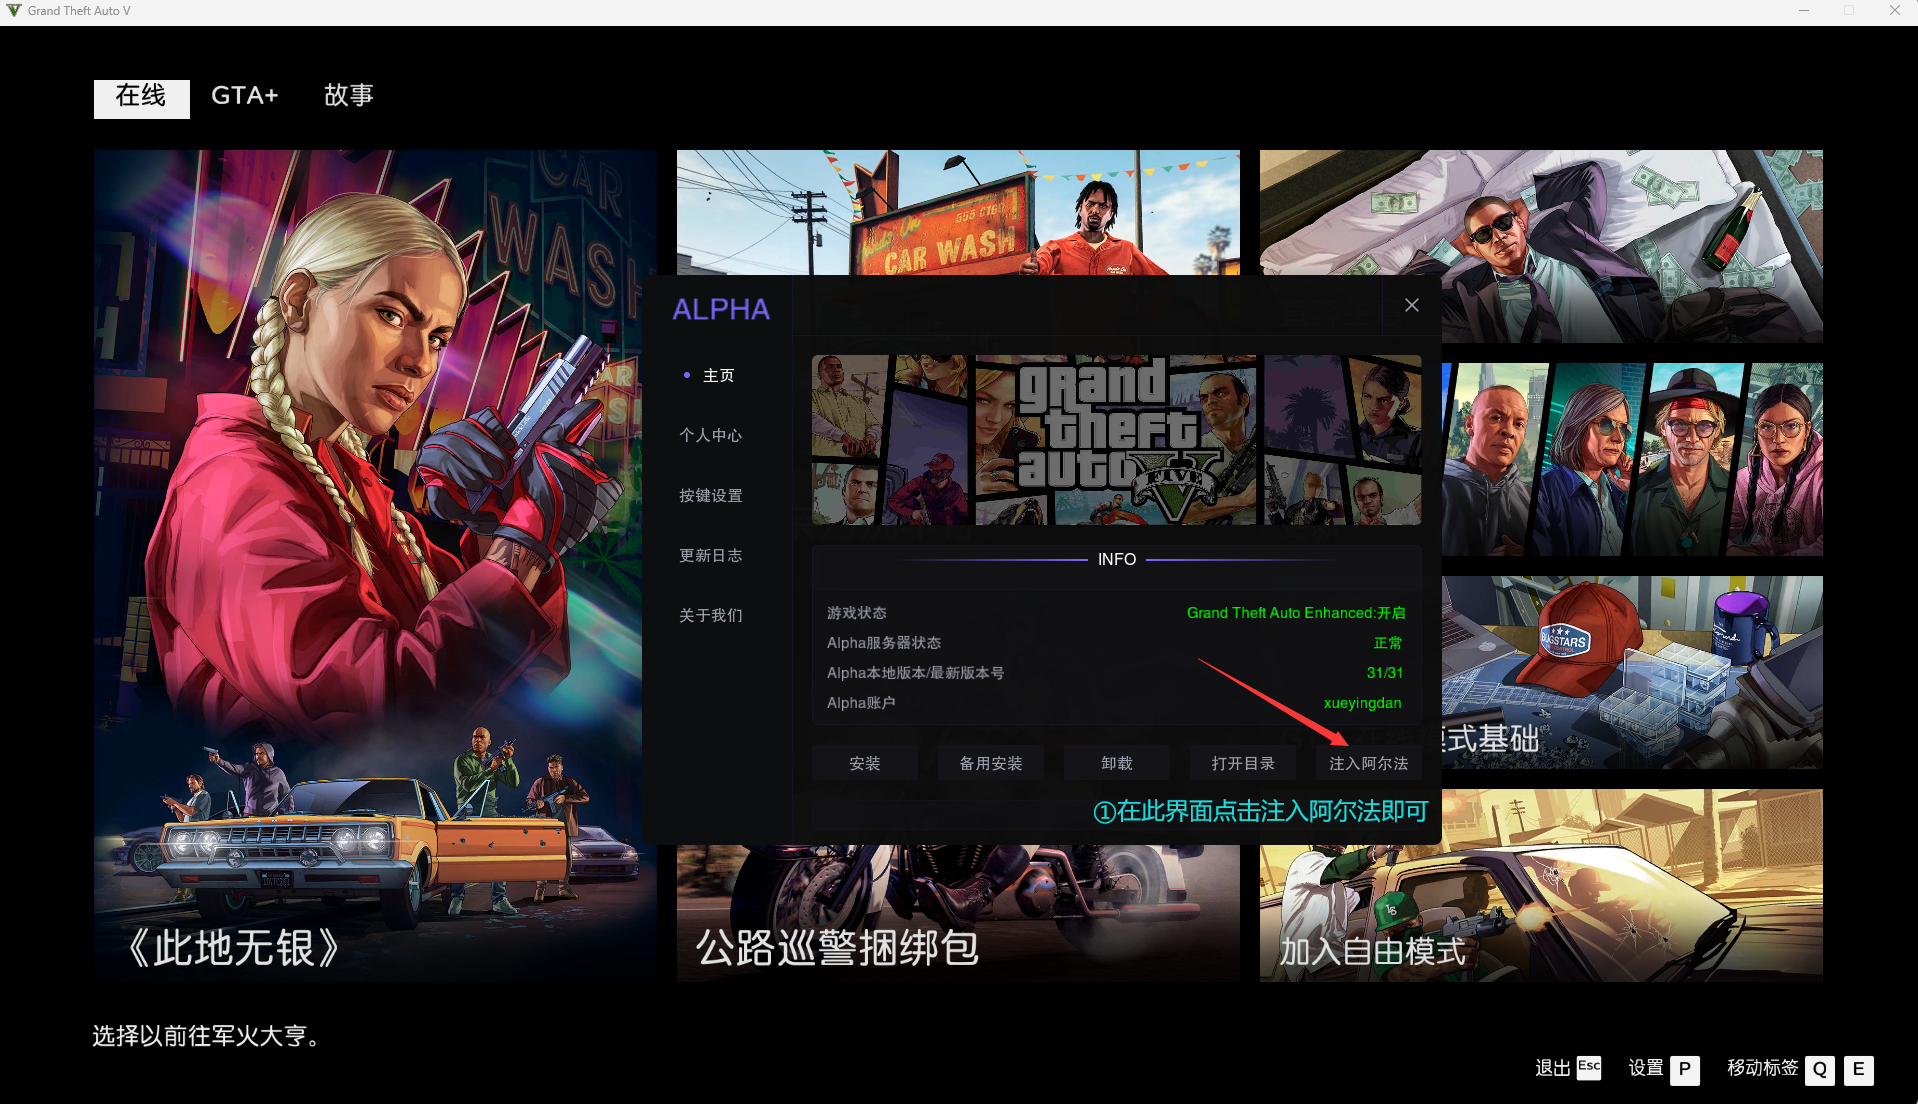The width and height of the screenshot is (1918, 1104).
Task: Close the ALPHA dialog with X icon
Action: [1411, 306]
